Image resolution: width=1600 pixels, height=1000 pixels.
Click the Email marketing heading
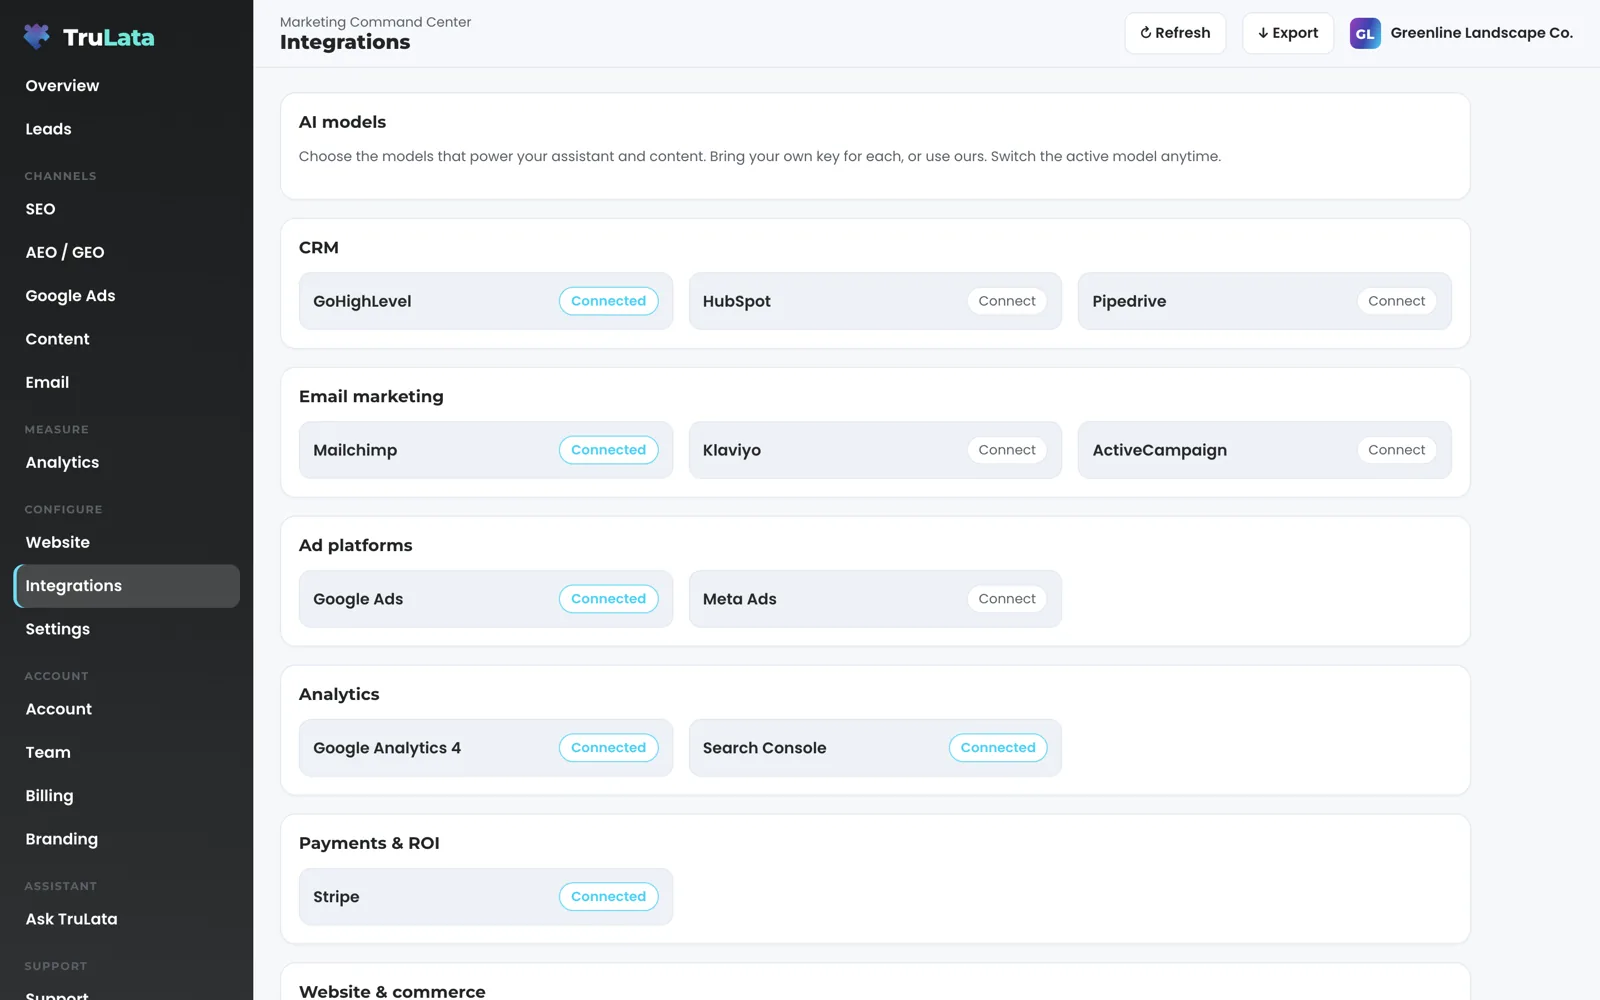[x=371, y=396]
